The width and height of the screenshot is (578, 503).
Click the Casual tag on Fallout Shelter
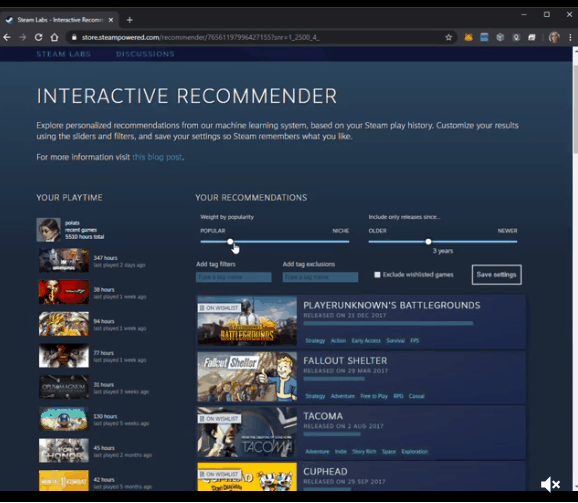417,396
